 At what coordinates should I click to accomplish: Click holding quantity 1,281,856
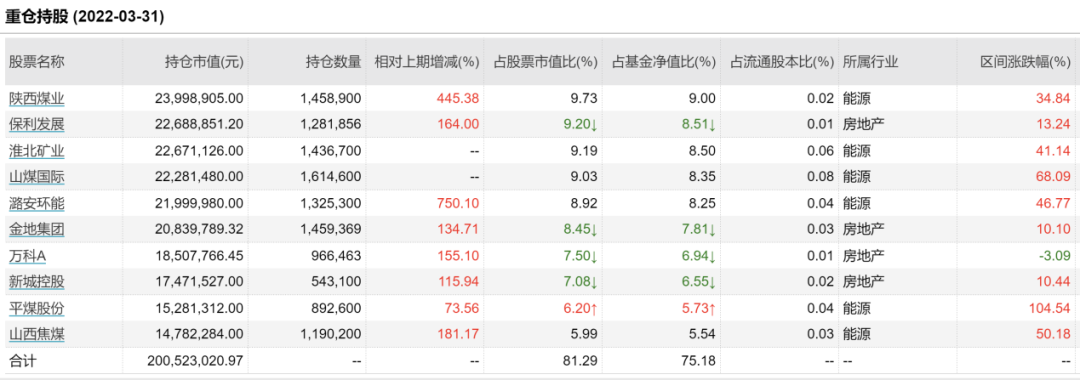tap(331, 125)
